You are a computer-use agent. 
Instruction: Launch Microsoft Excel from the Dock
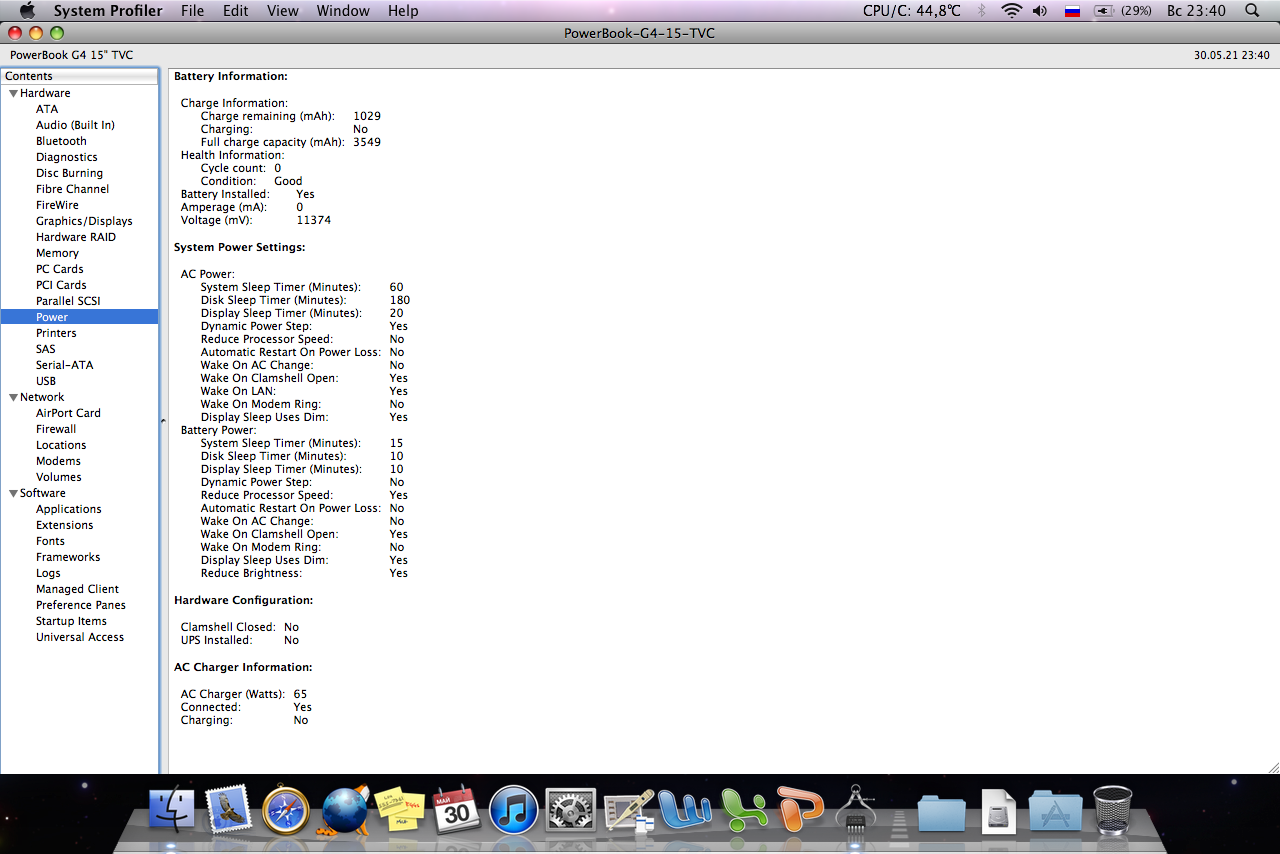pyautogui.click(x=743, y=810)
